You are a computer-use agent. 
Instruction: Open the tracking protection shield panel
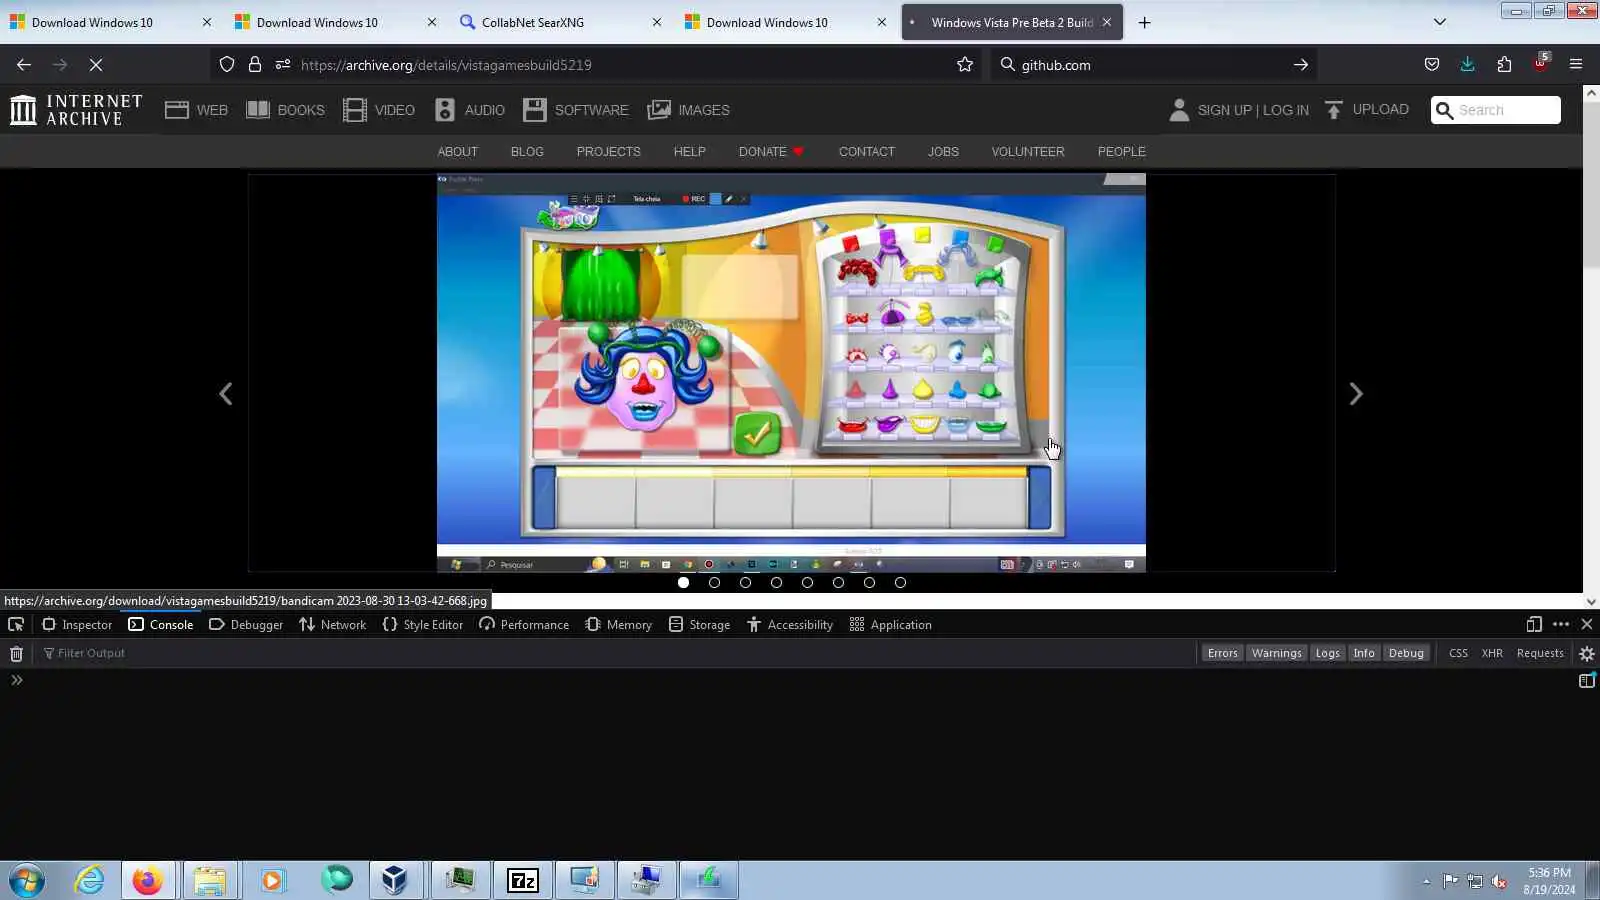(227, 65)
